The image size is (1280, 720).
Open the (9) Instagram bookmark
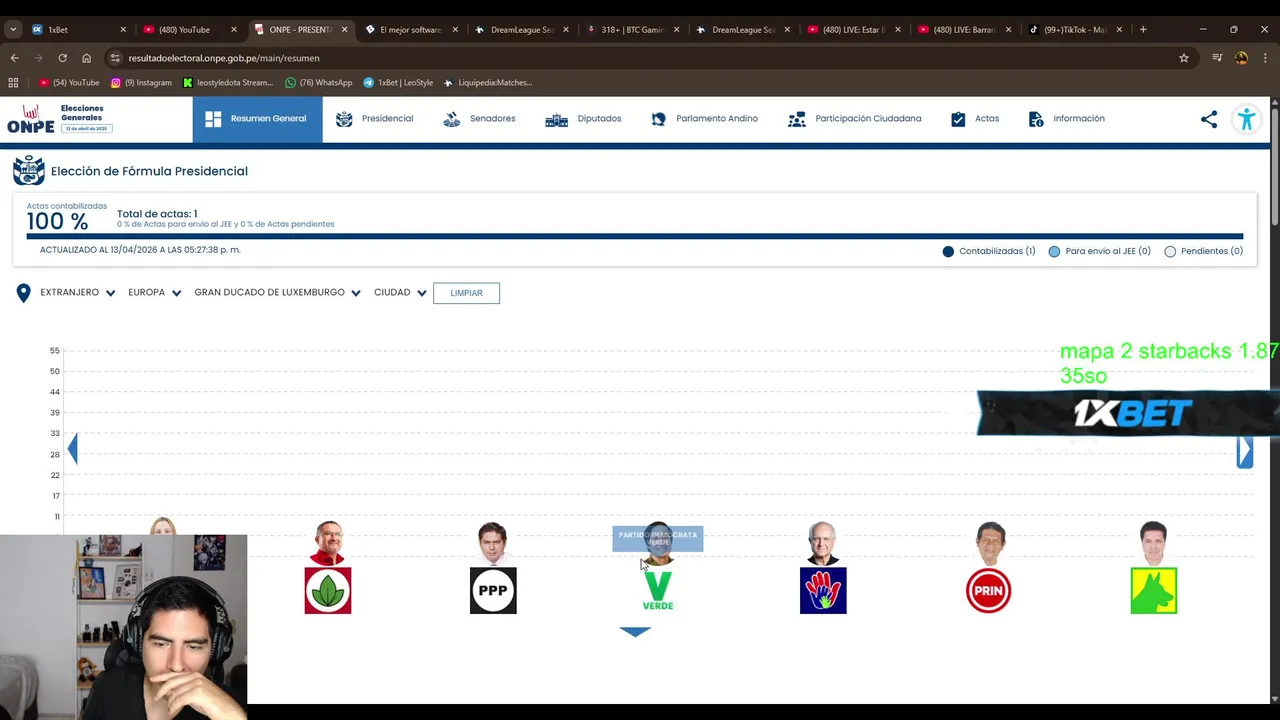point(141,83)
